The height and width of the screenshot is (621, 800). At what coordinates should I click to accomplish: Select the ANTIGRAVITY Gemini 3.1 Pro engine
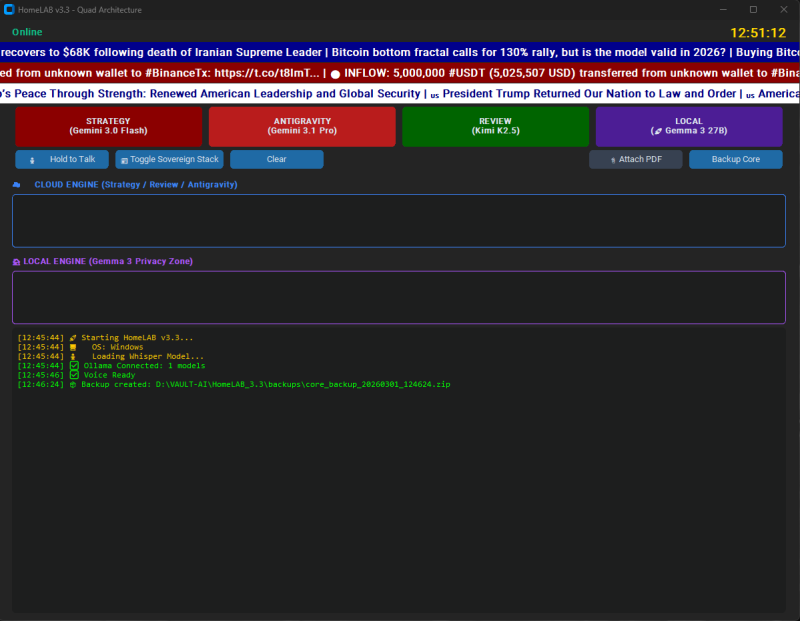point(302,127)
